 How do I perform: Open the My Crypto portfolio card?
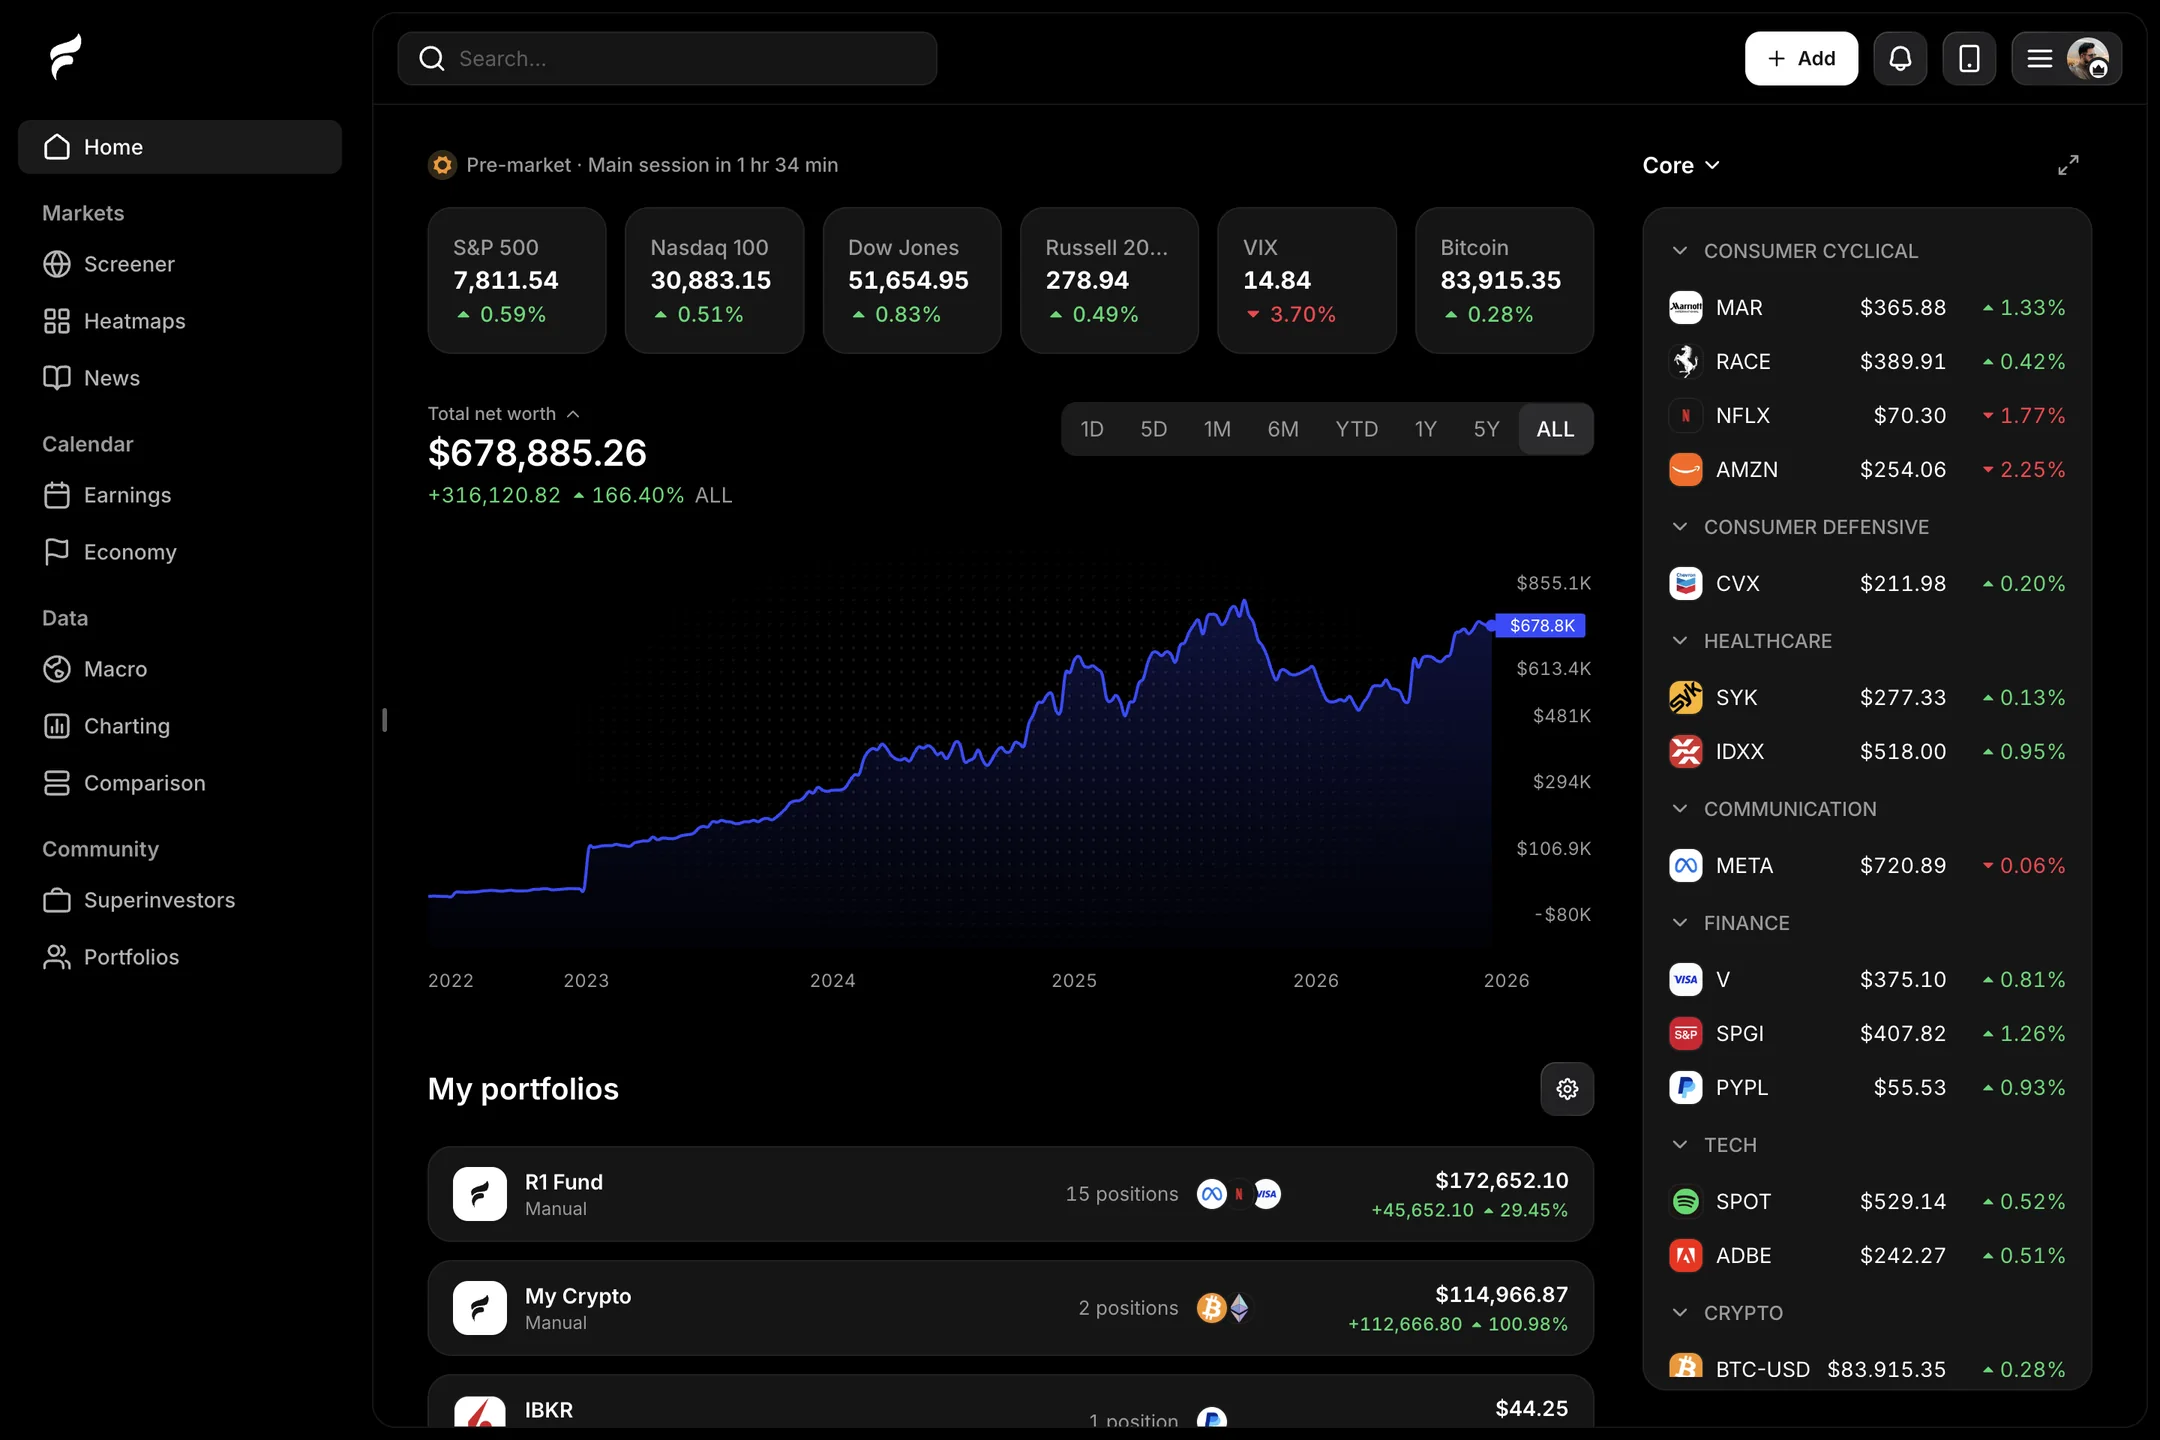pyautogui.click(x=1010, y=1308)
